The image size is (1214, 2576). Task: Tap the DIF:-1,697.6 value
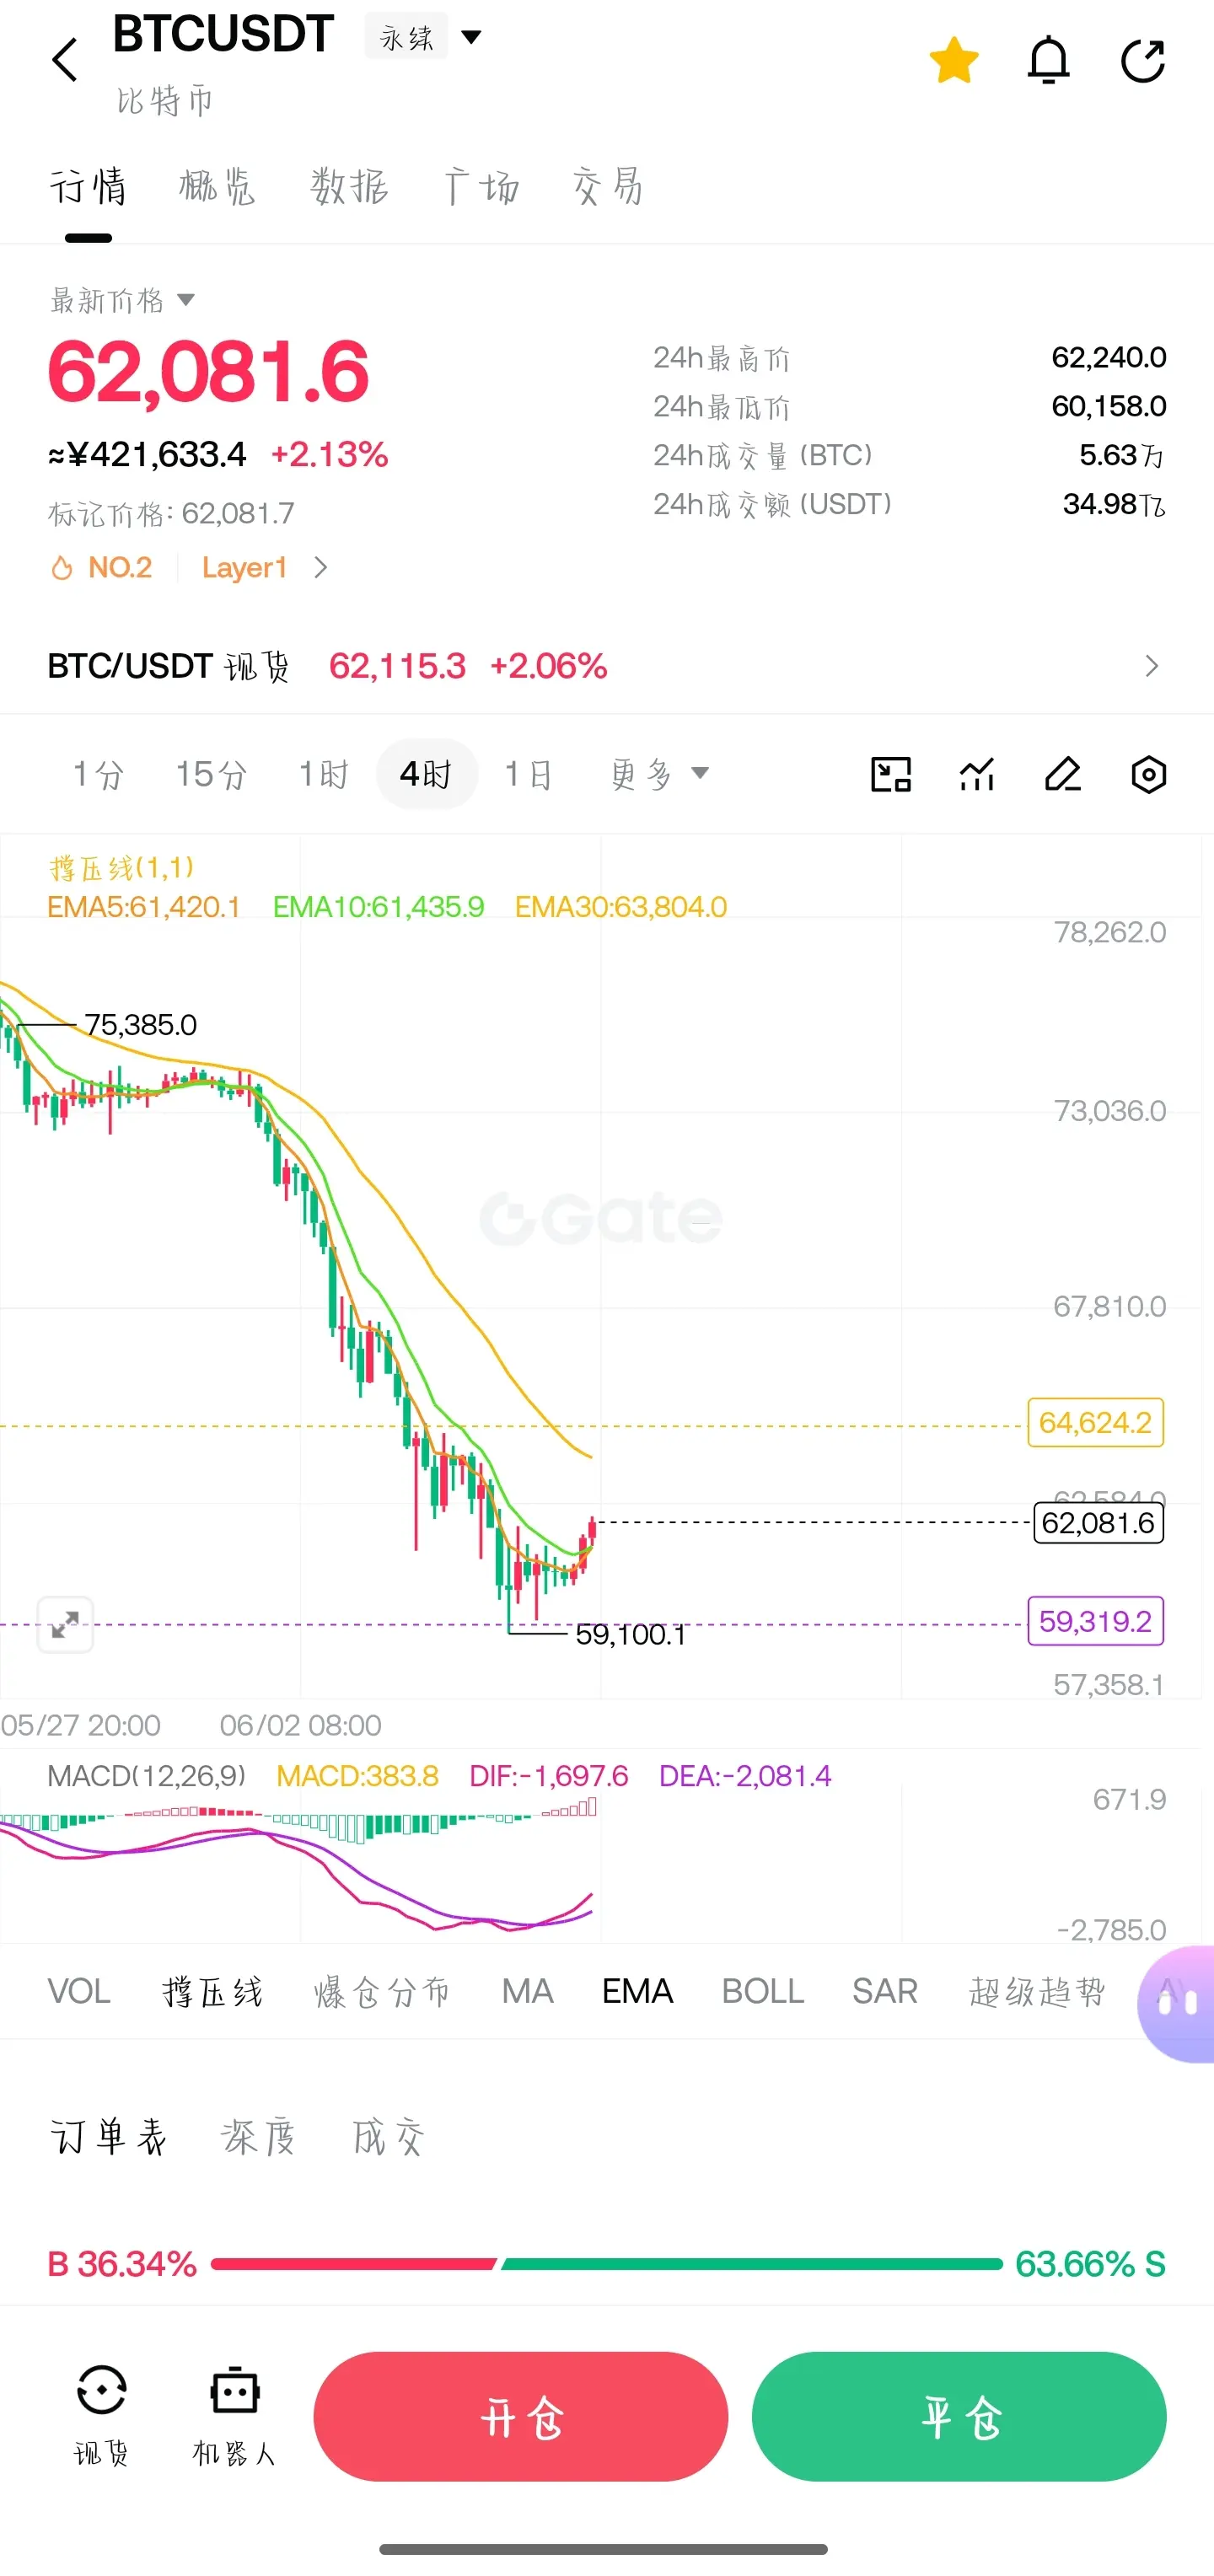pyautogui.click(x=548, y=1776)
